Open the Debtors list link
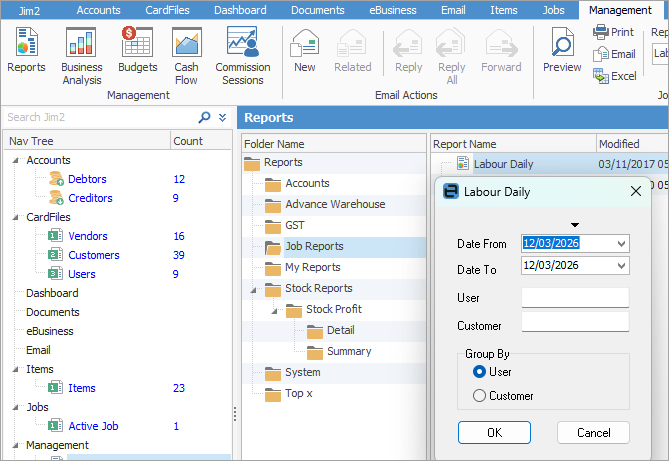 [x=87, y=179]
